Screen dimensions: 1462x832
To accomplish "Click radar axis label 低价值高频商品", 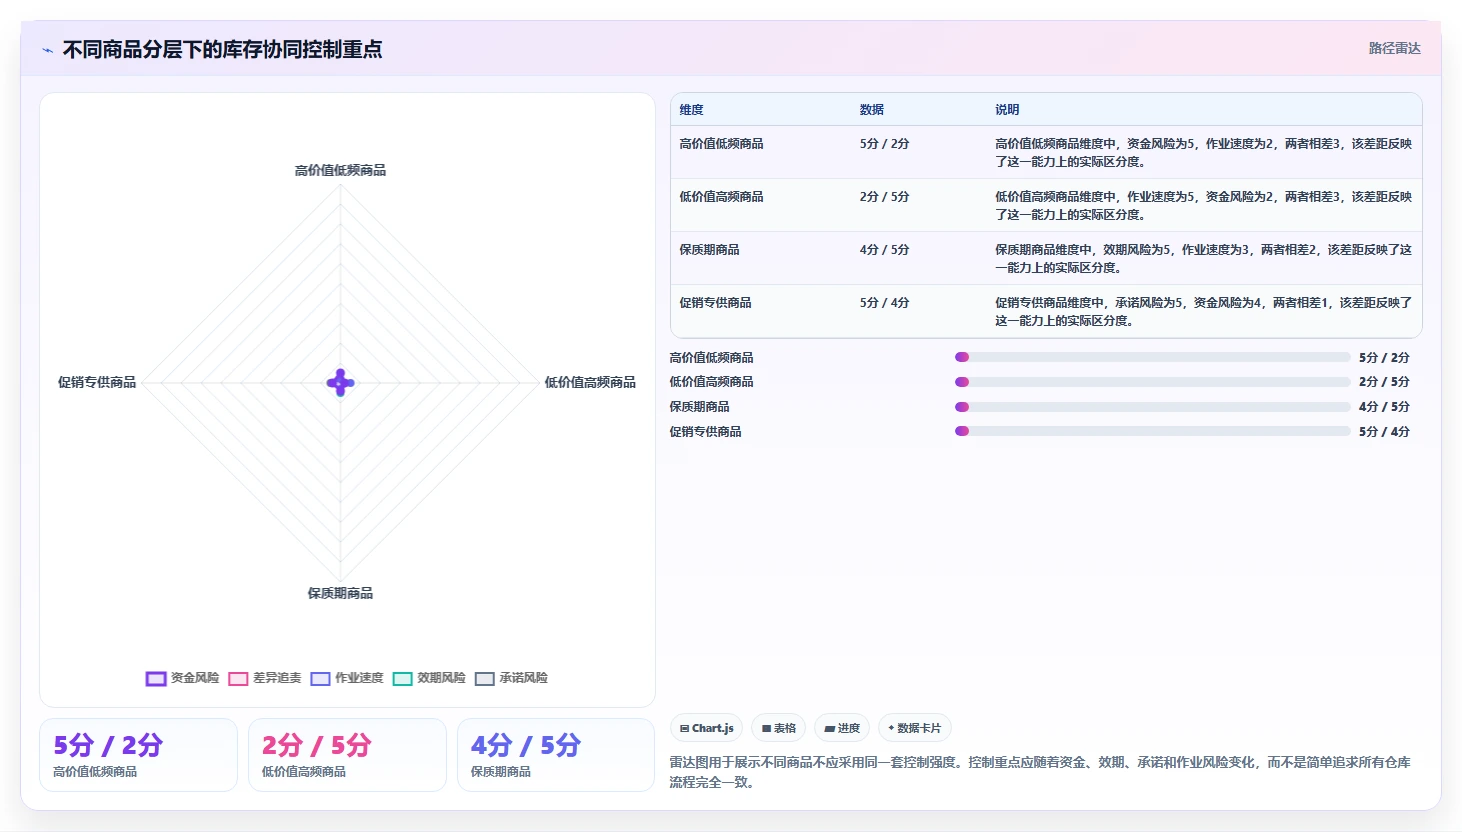I will [590, 382].
